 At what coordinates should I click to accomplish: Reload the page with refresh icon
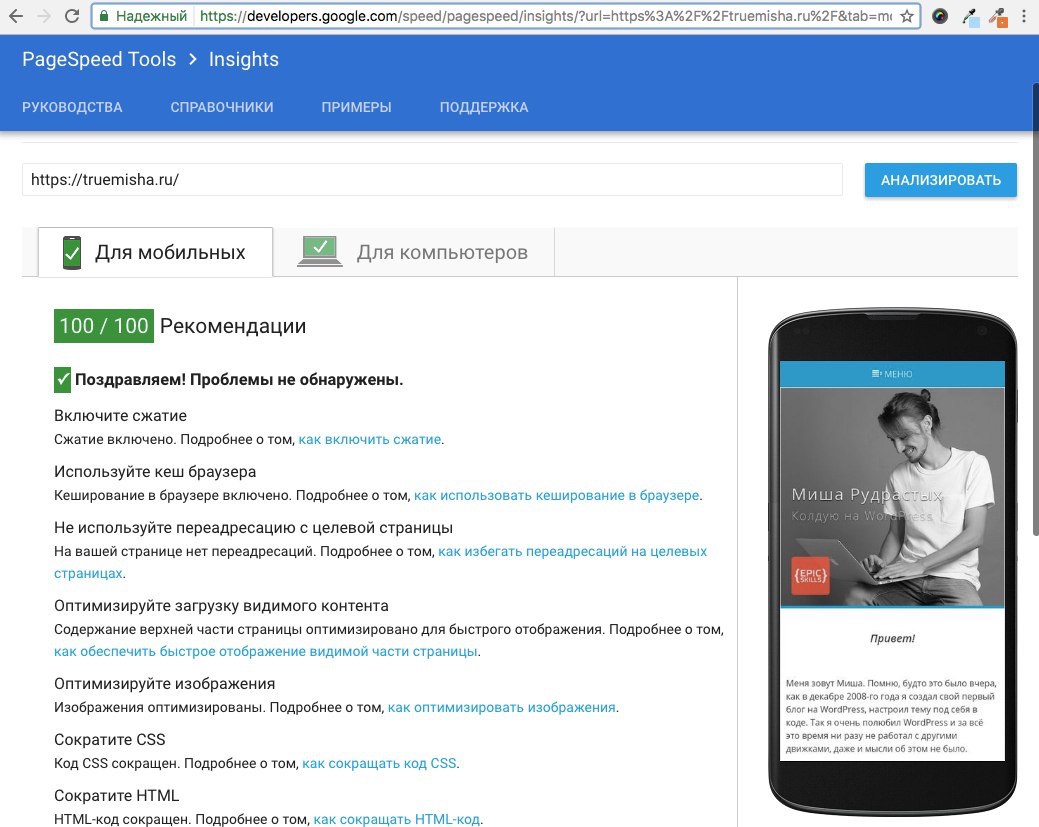[x=72, y=16]
